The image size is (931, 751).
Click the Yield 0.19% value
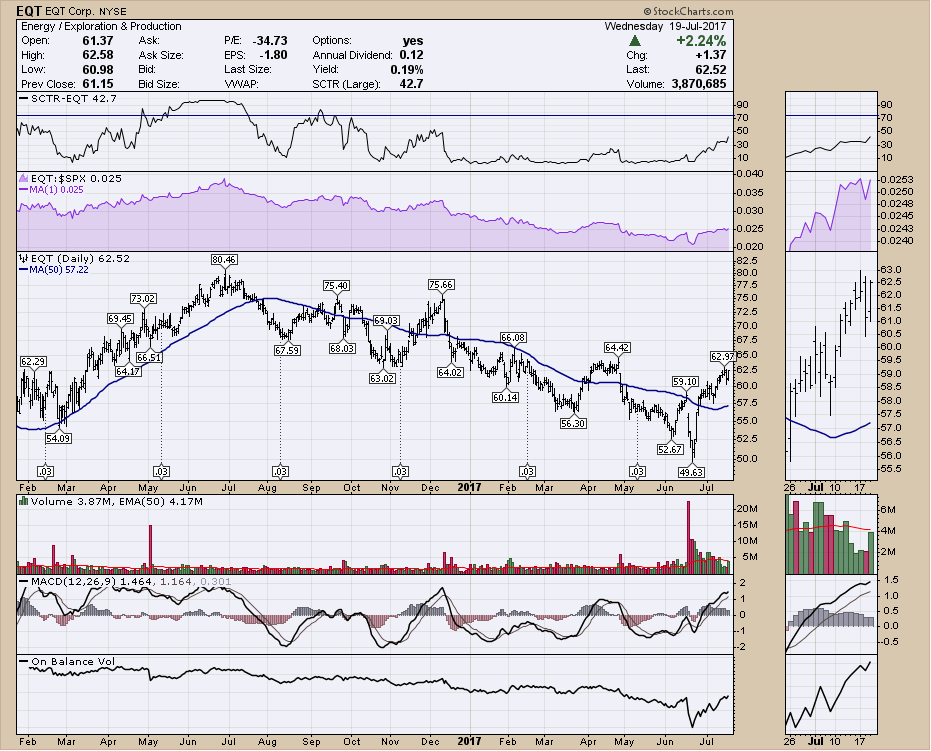[407, 69]
